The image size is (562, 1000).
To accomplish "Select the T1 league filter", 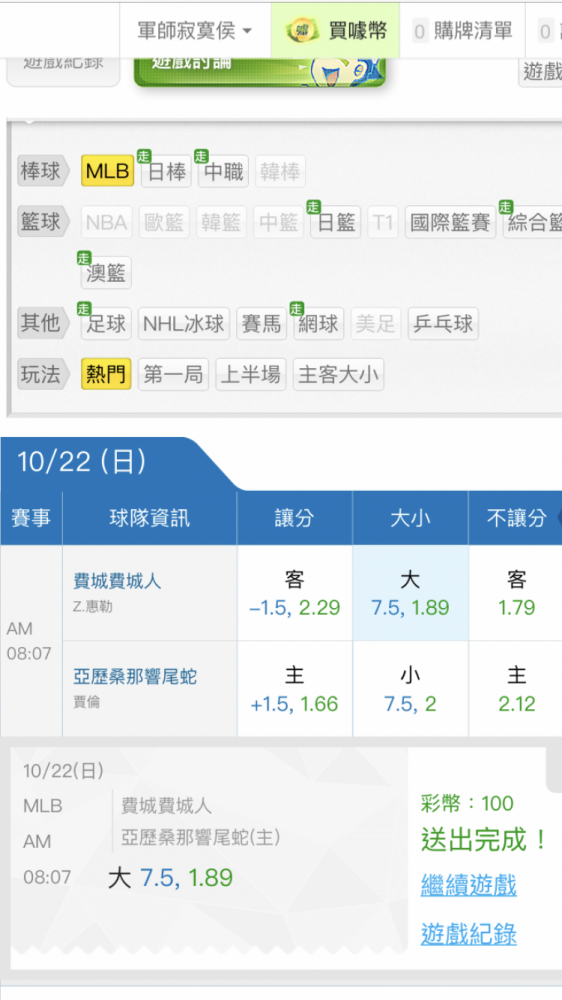I will [383, 222].
